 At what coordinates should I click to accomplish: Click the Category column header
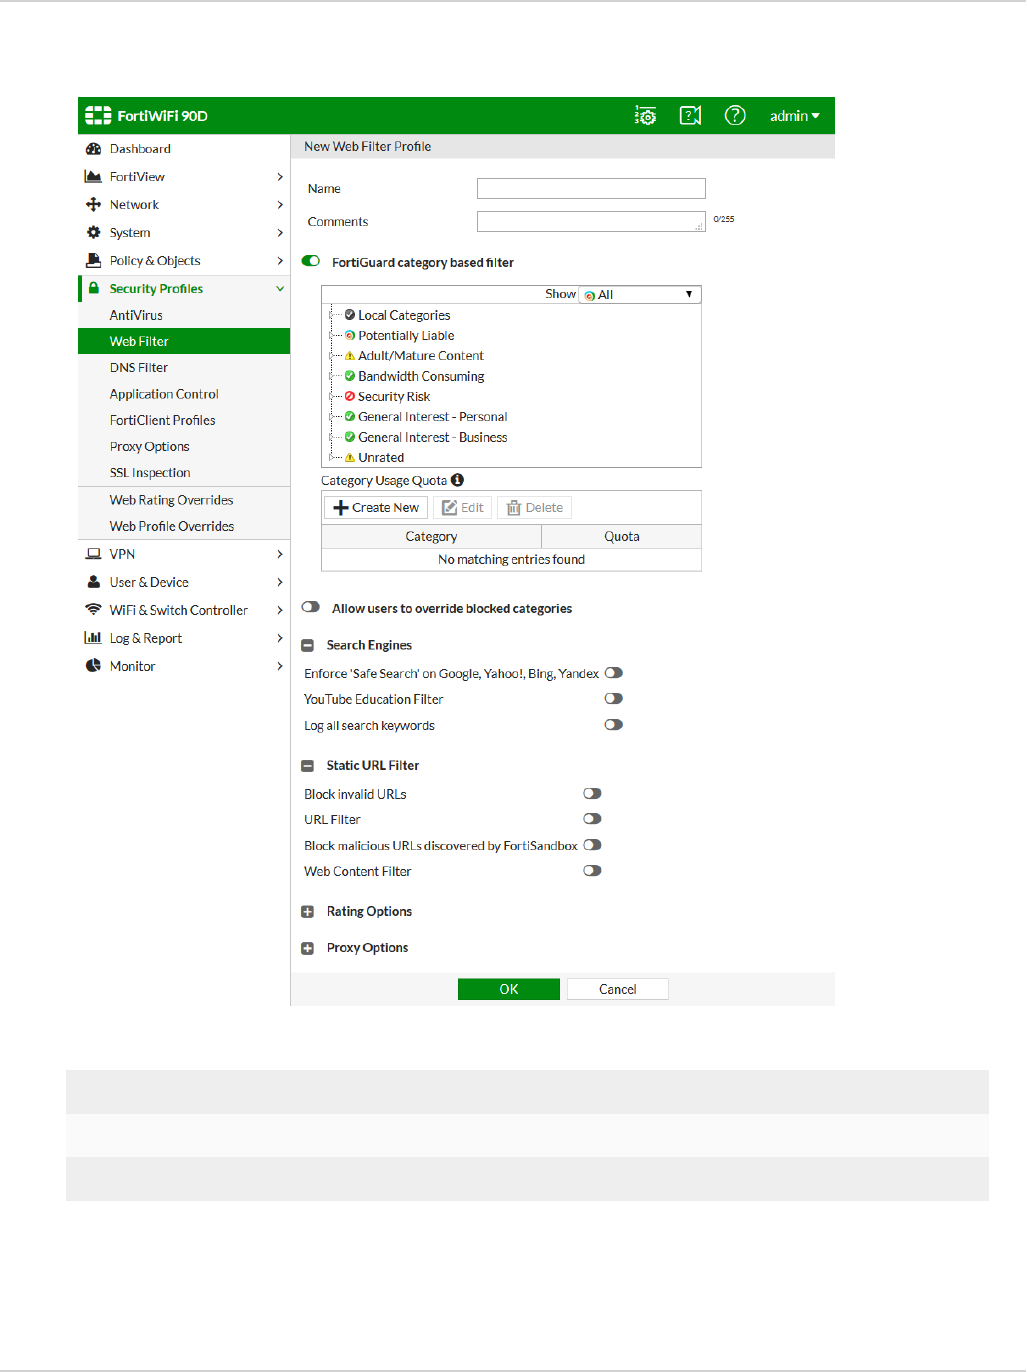point(431,537)
